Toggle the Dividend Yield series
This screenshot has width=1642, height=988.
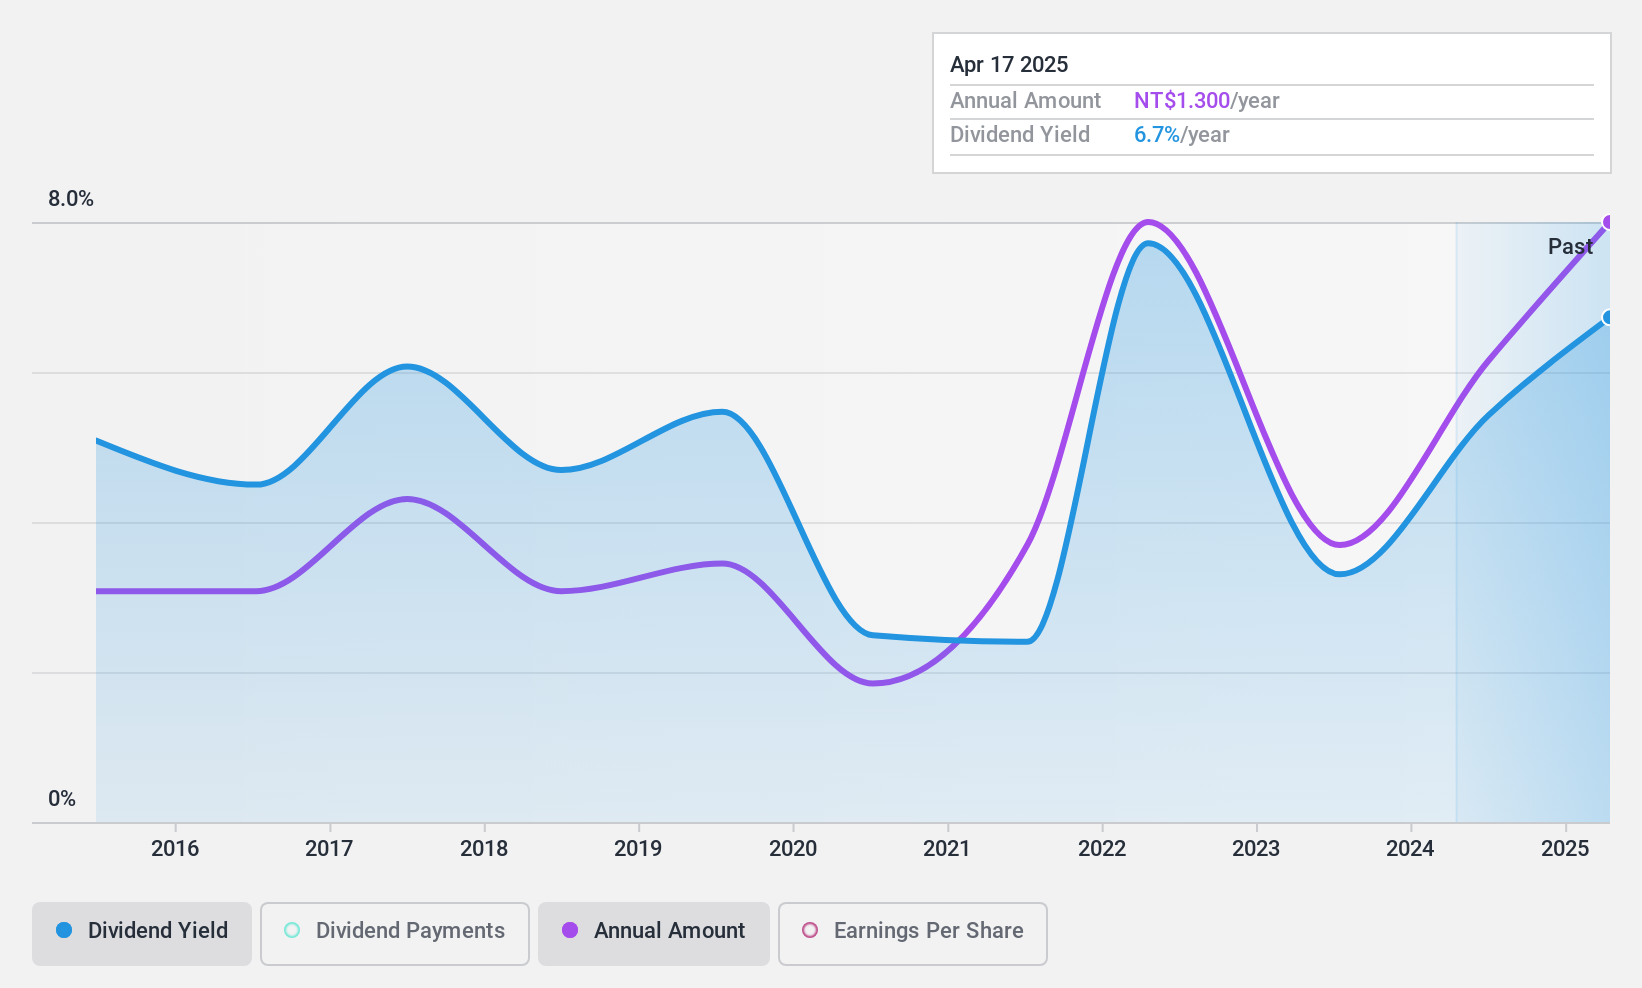pos(142,934)
